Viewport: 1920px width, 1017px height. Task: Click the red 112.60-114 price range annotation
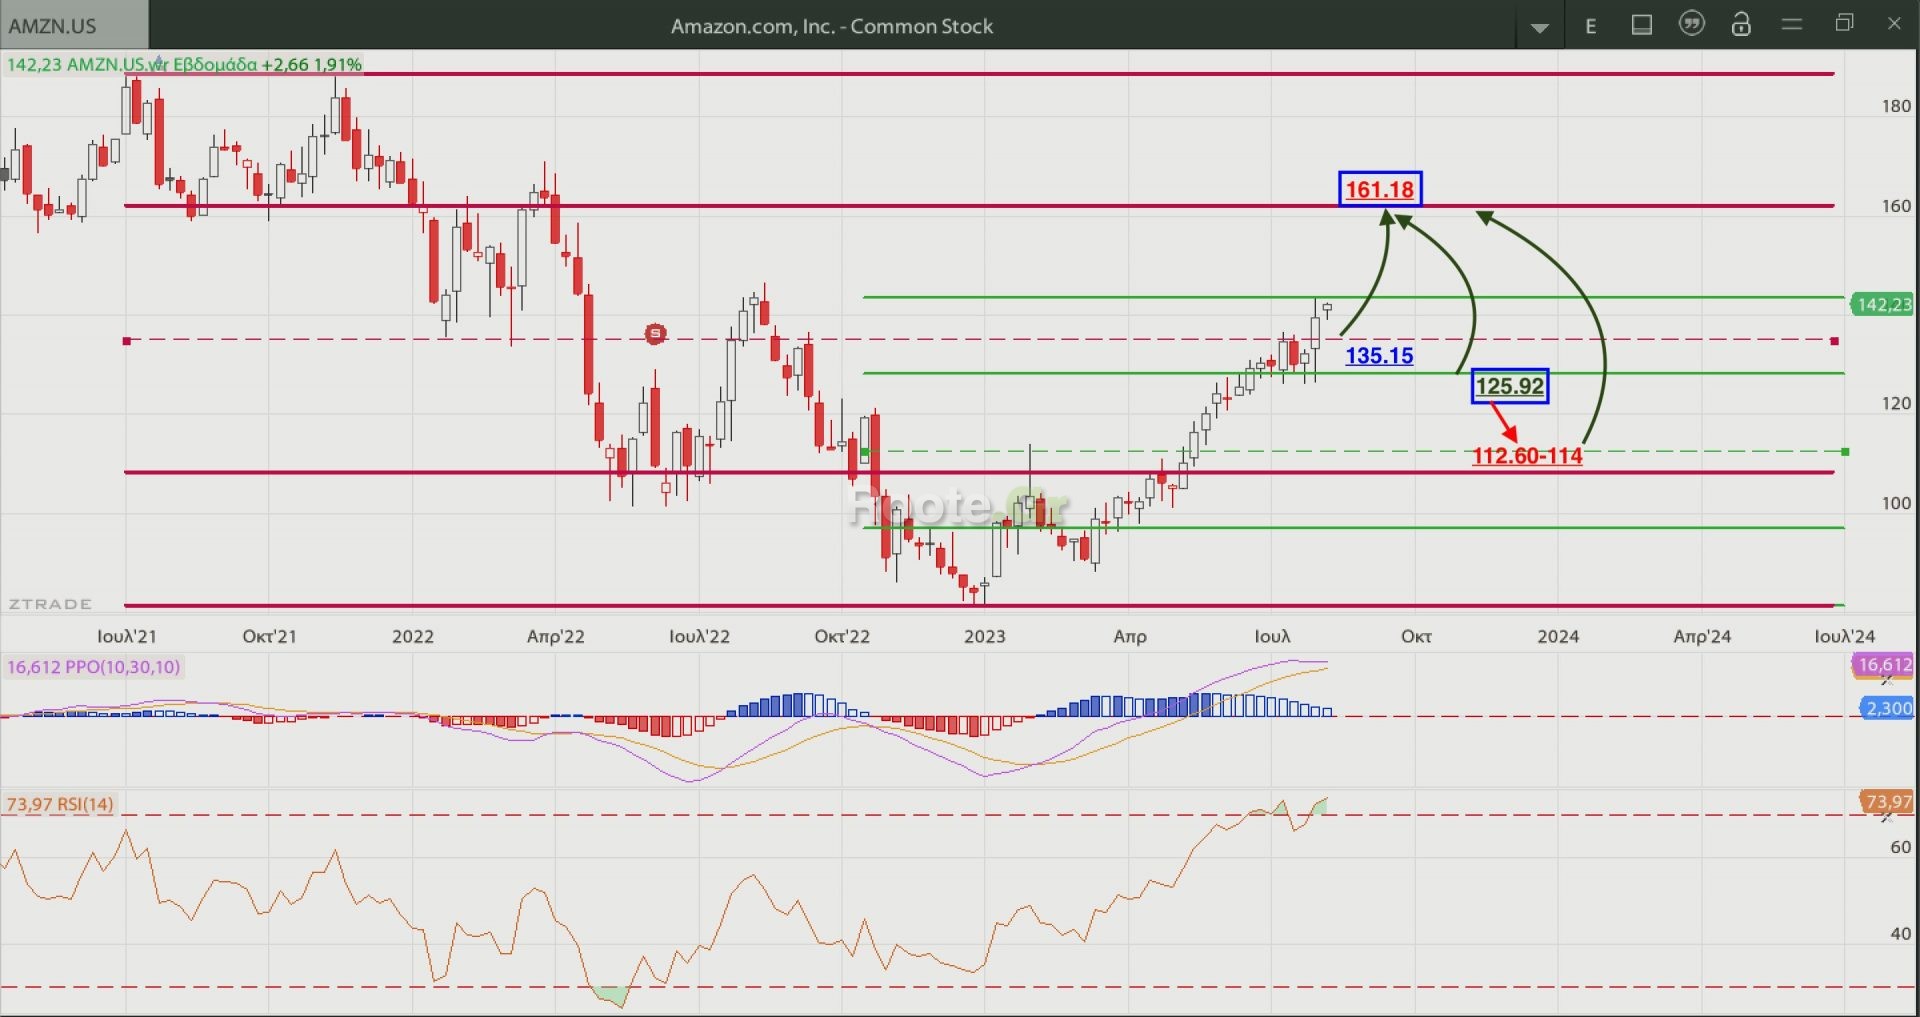coord(1526,456)
